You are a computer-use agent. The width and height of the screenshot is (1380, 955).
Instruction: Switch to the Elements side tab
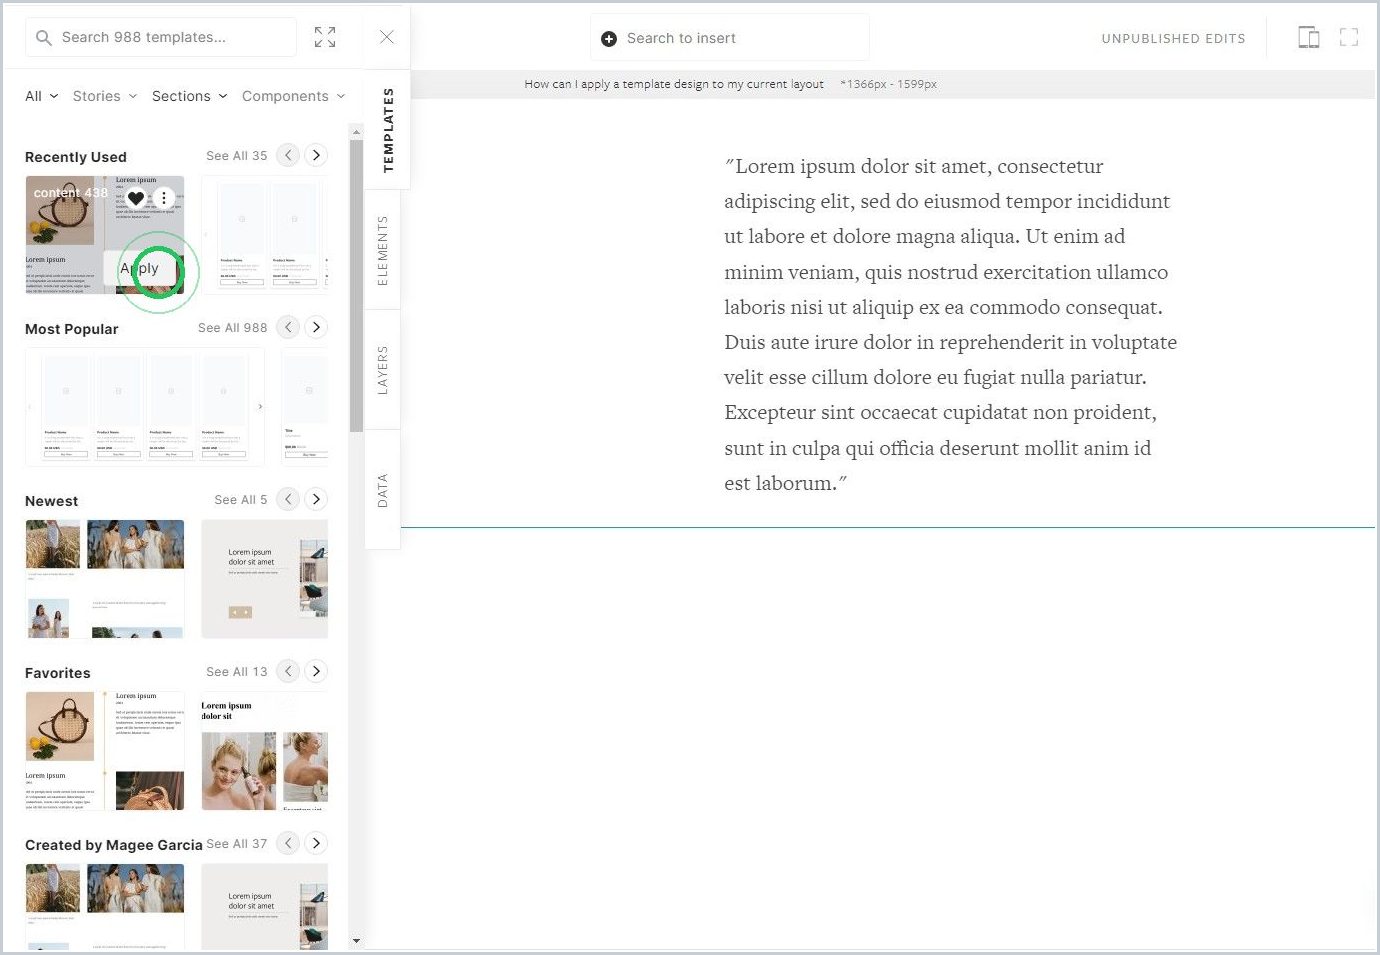click(x=383, y=250)
